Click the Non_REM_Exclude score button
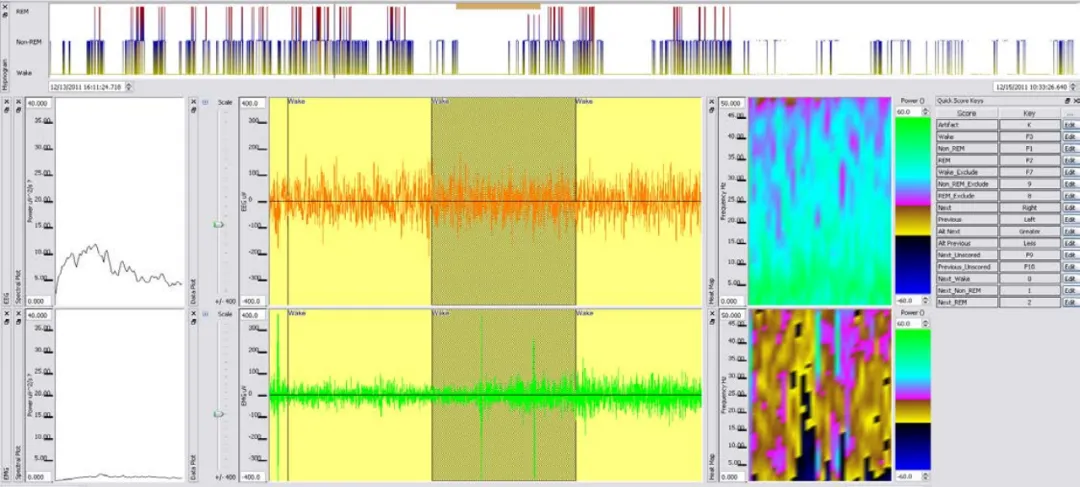This screenshot has width=1080, height=487. click(966, 184)
